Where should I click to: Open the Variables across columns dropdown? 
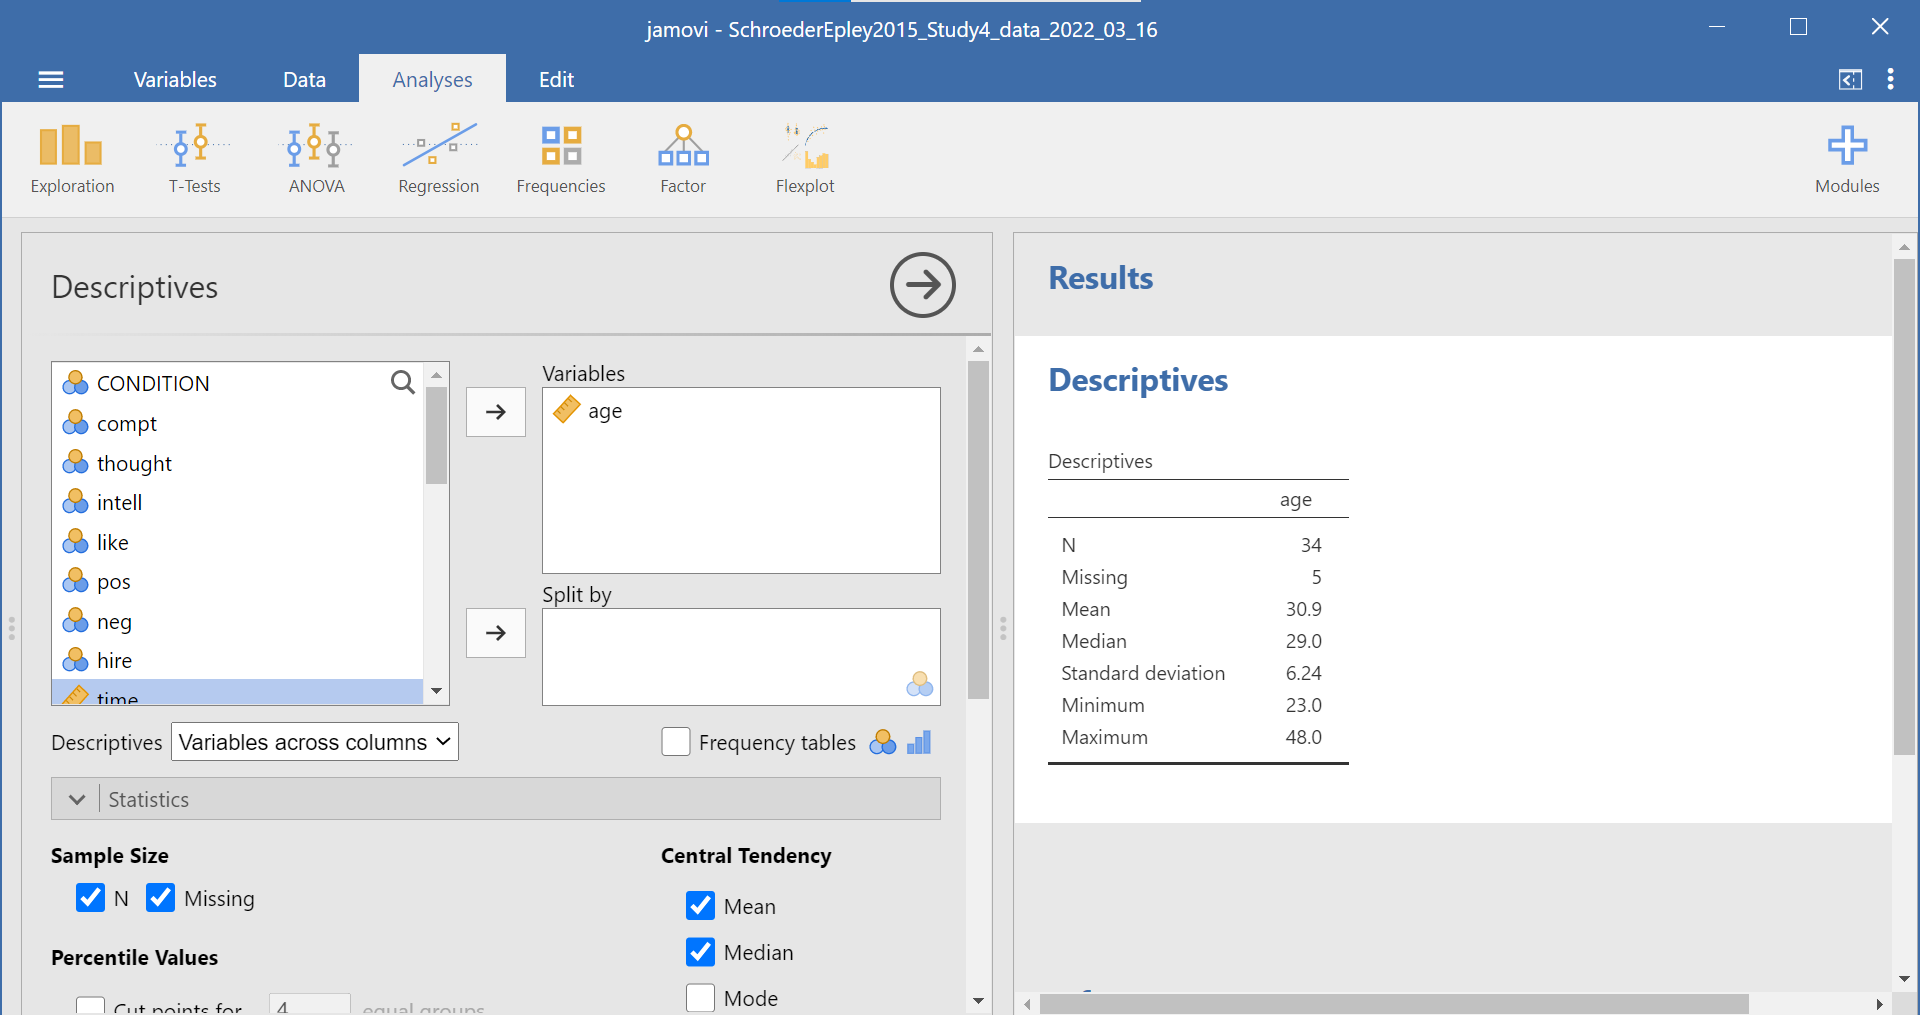pos(314,742)
